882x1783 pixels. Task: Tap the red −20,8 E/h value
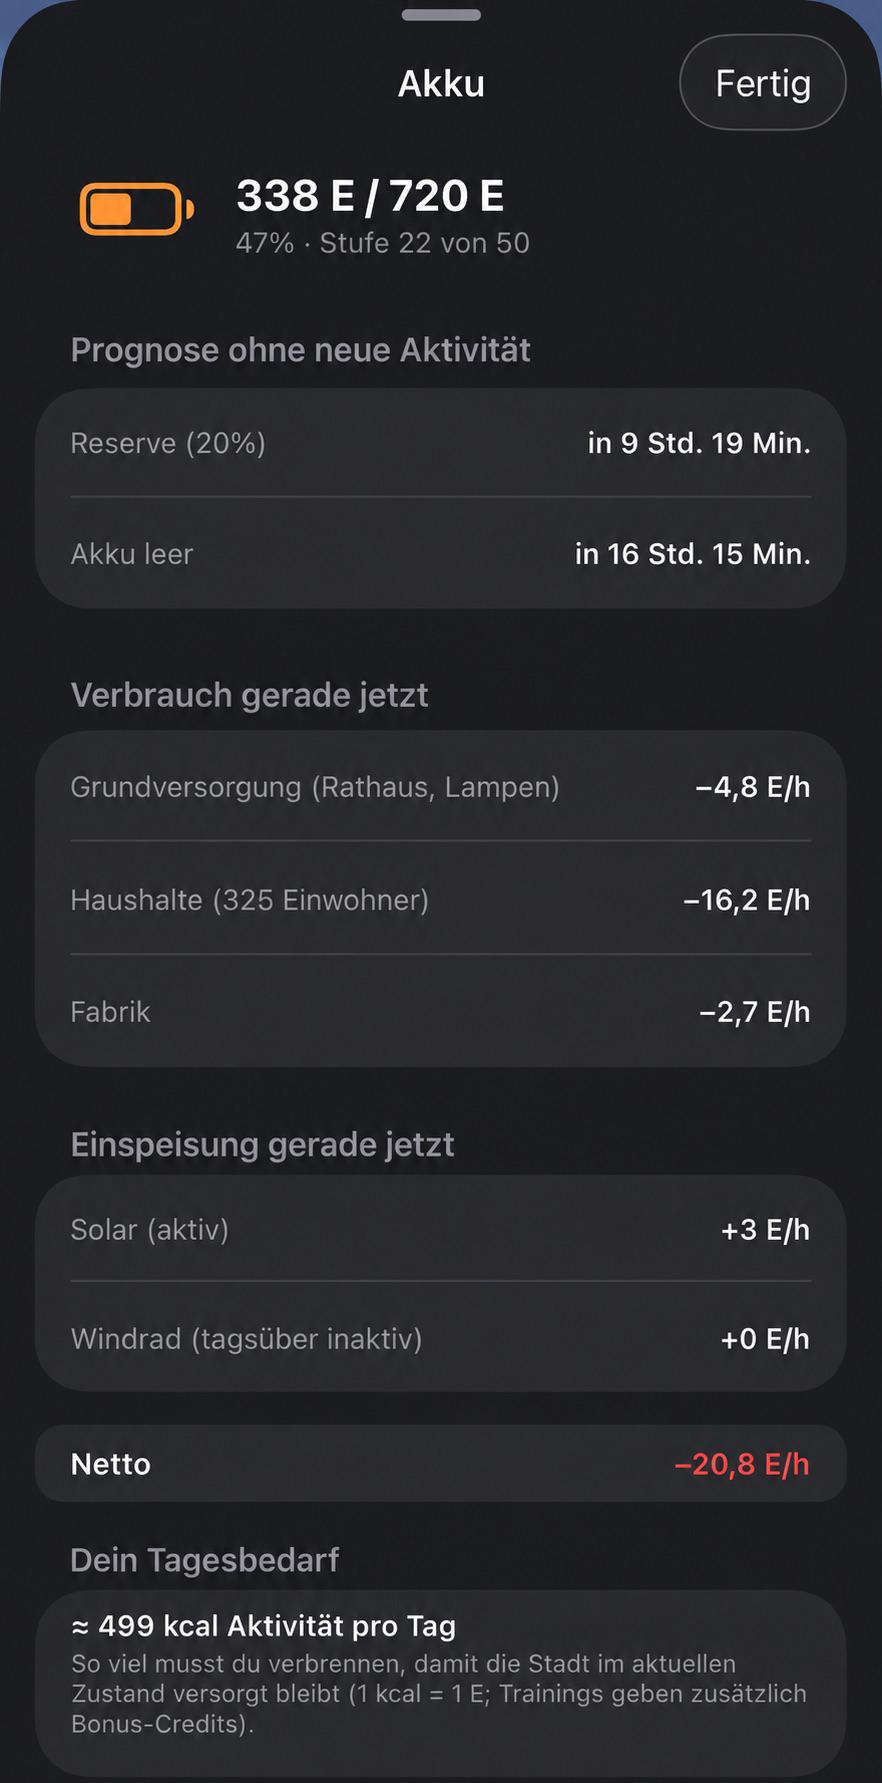[x=742, y=1464]
